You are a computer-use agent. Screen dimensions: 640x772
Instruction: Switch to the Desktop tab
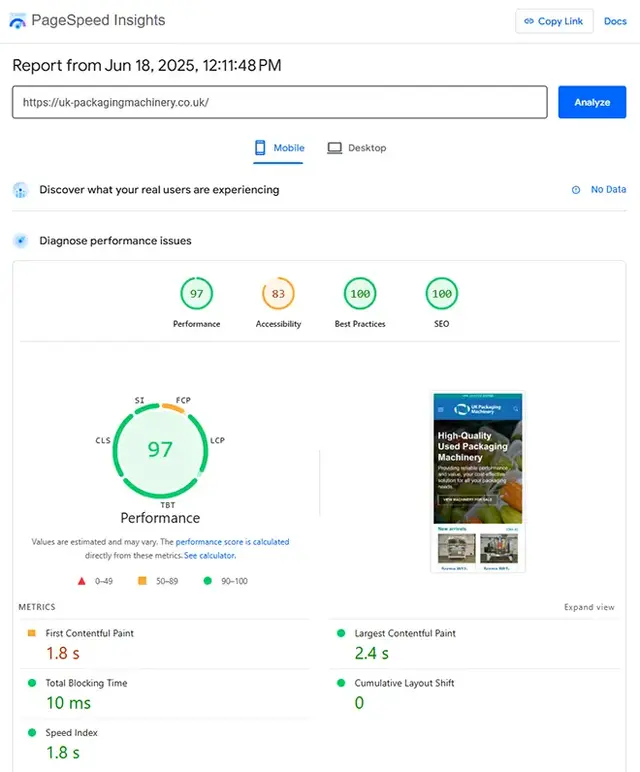coord(357,148)
